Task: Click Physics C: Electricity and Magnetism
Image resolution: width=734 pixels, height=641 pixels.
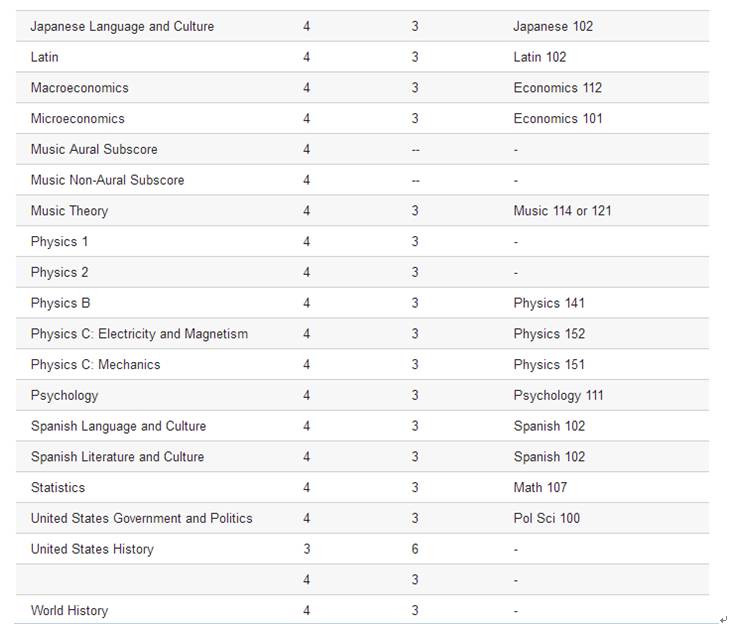Action: 139,334
